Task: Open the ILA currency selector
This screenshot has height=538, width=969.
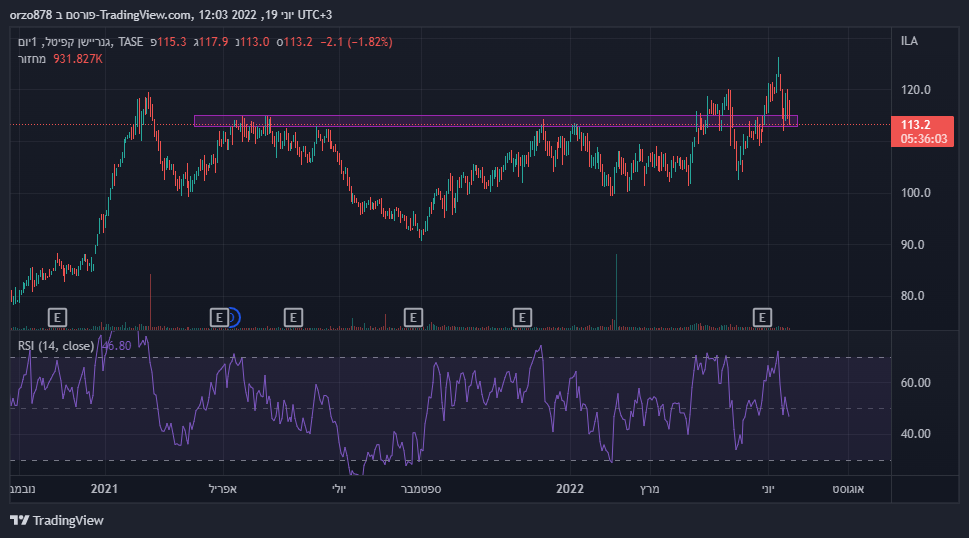Action: coord(909,41)
